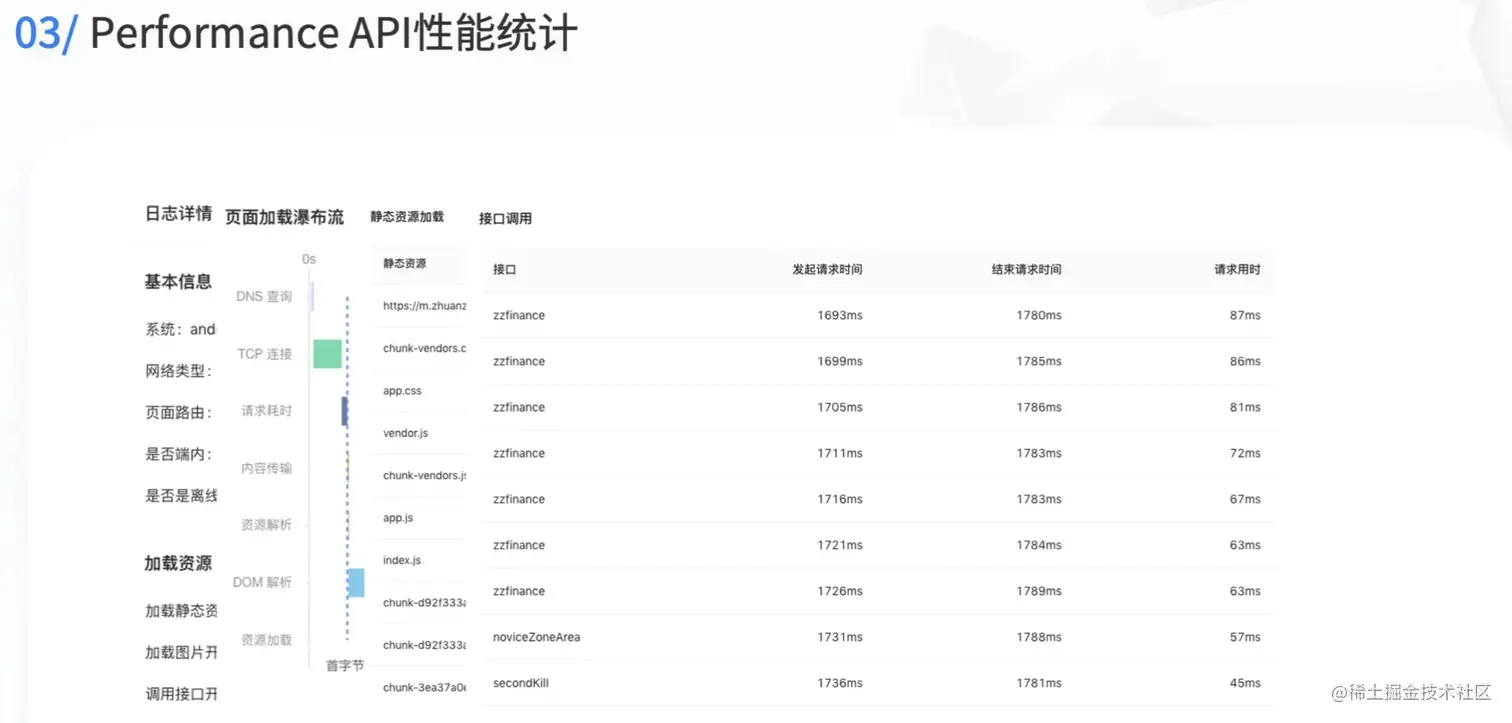Click the 基本信息 section heading
Viewport: 1512px width, 723px height.
[x=178, y=282]
